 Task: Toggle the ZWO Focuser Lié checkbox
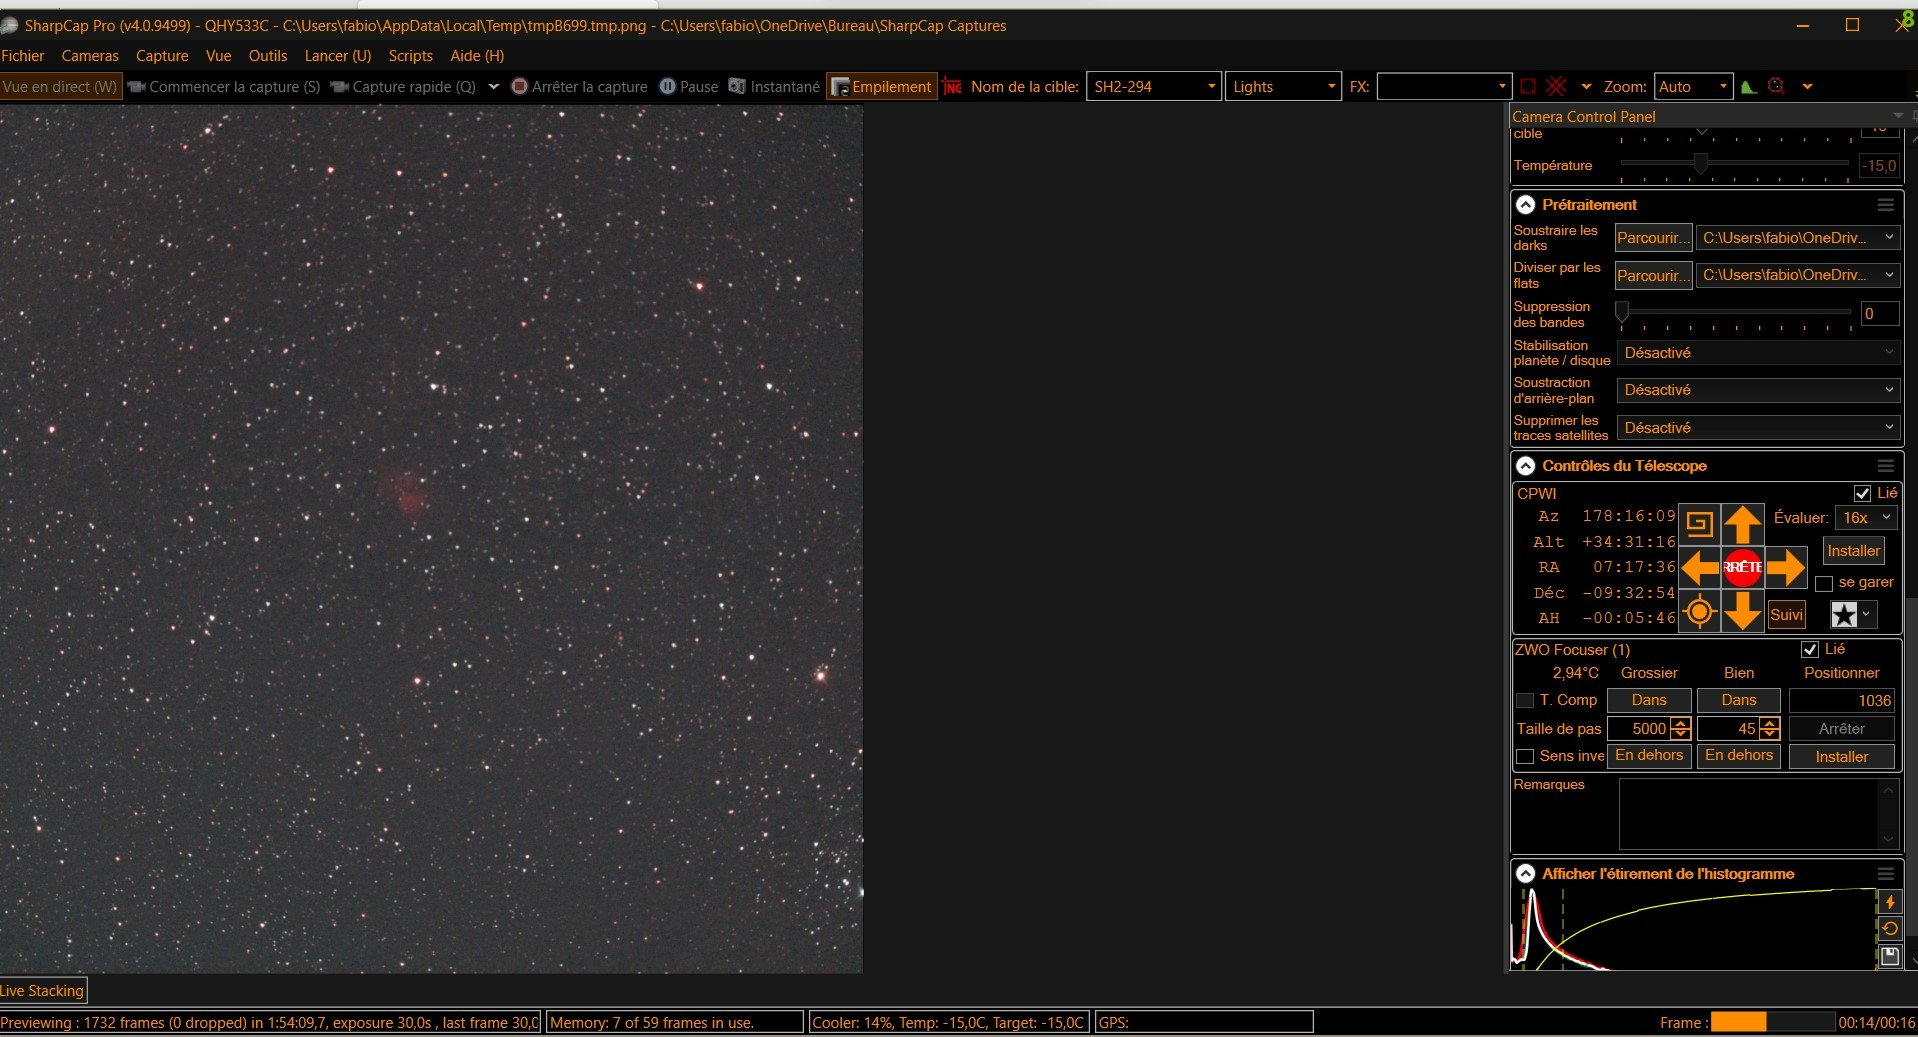click(x=1809, y=650)
